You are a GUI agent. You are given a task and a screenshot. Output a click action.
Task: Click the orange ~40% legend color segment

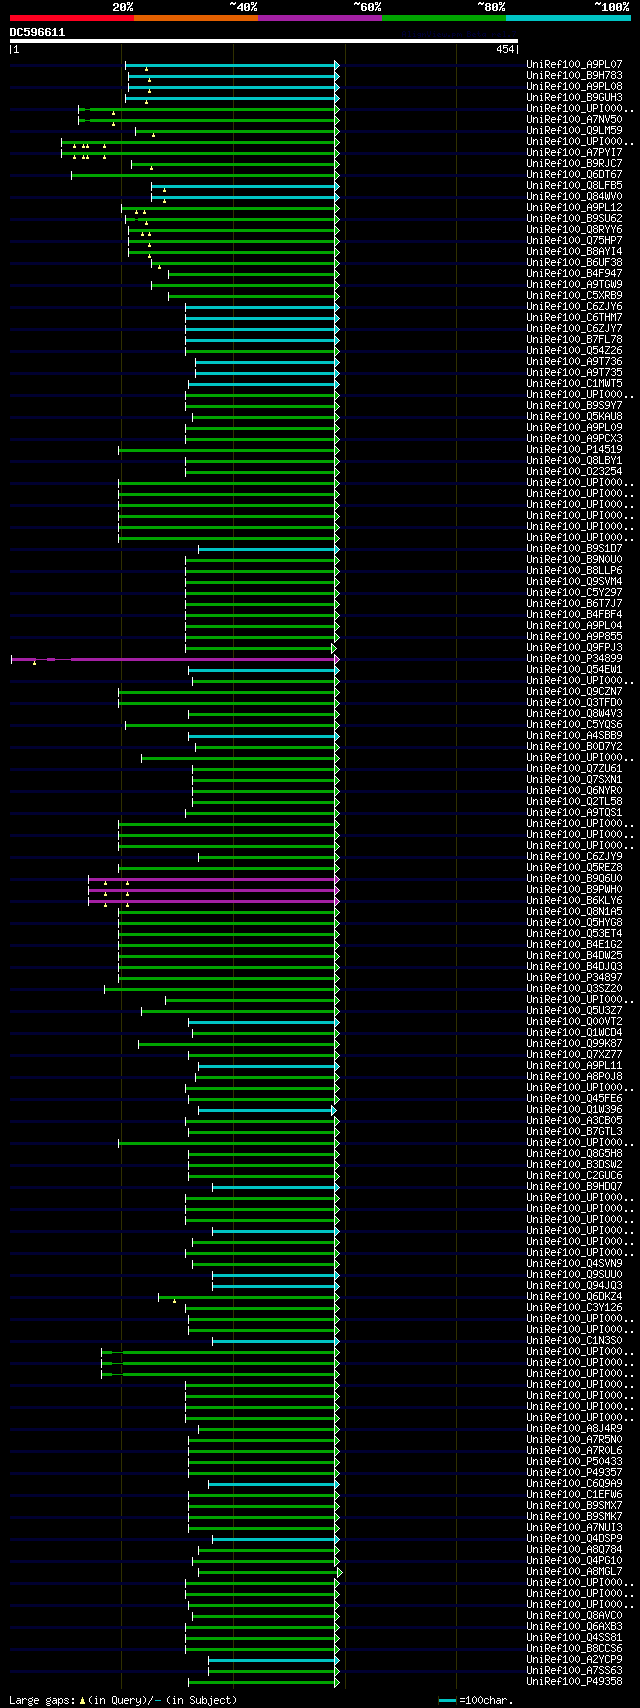196,18
